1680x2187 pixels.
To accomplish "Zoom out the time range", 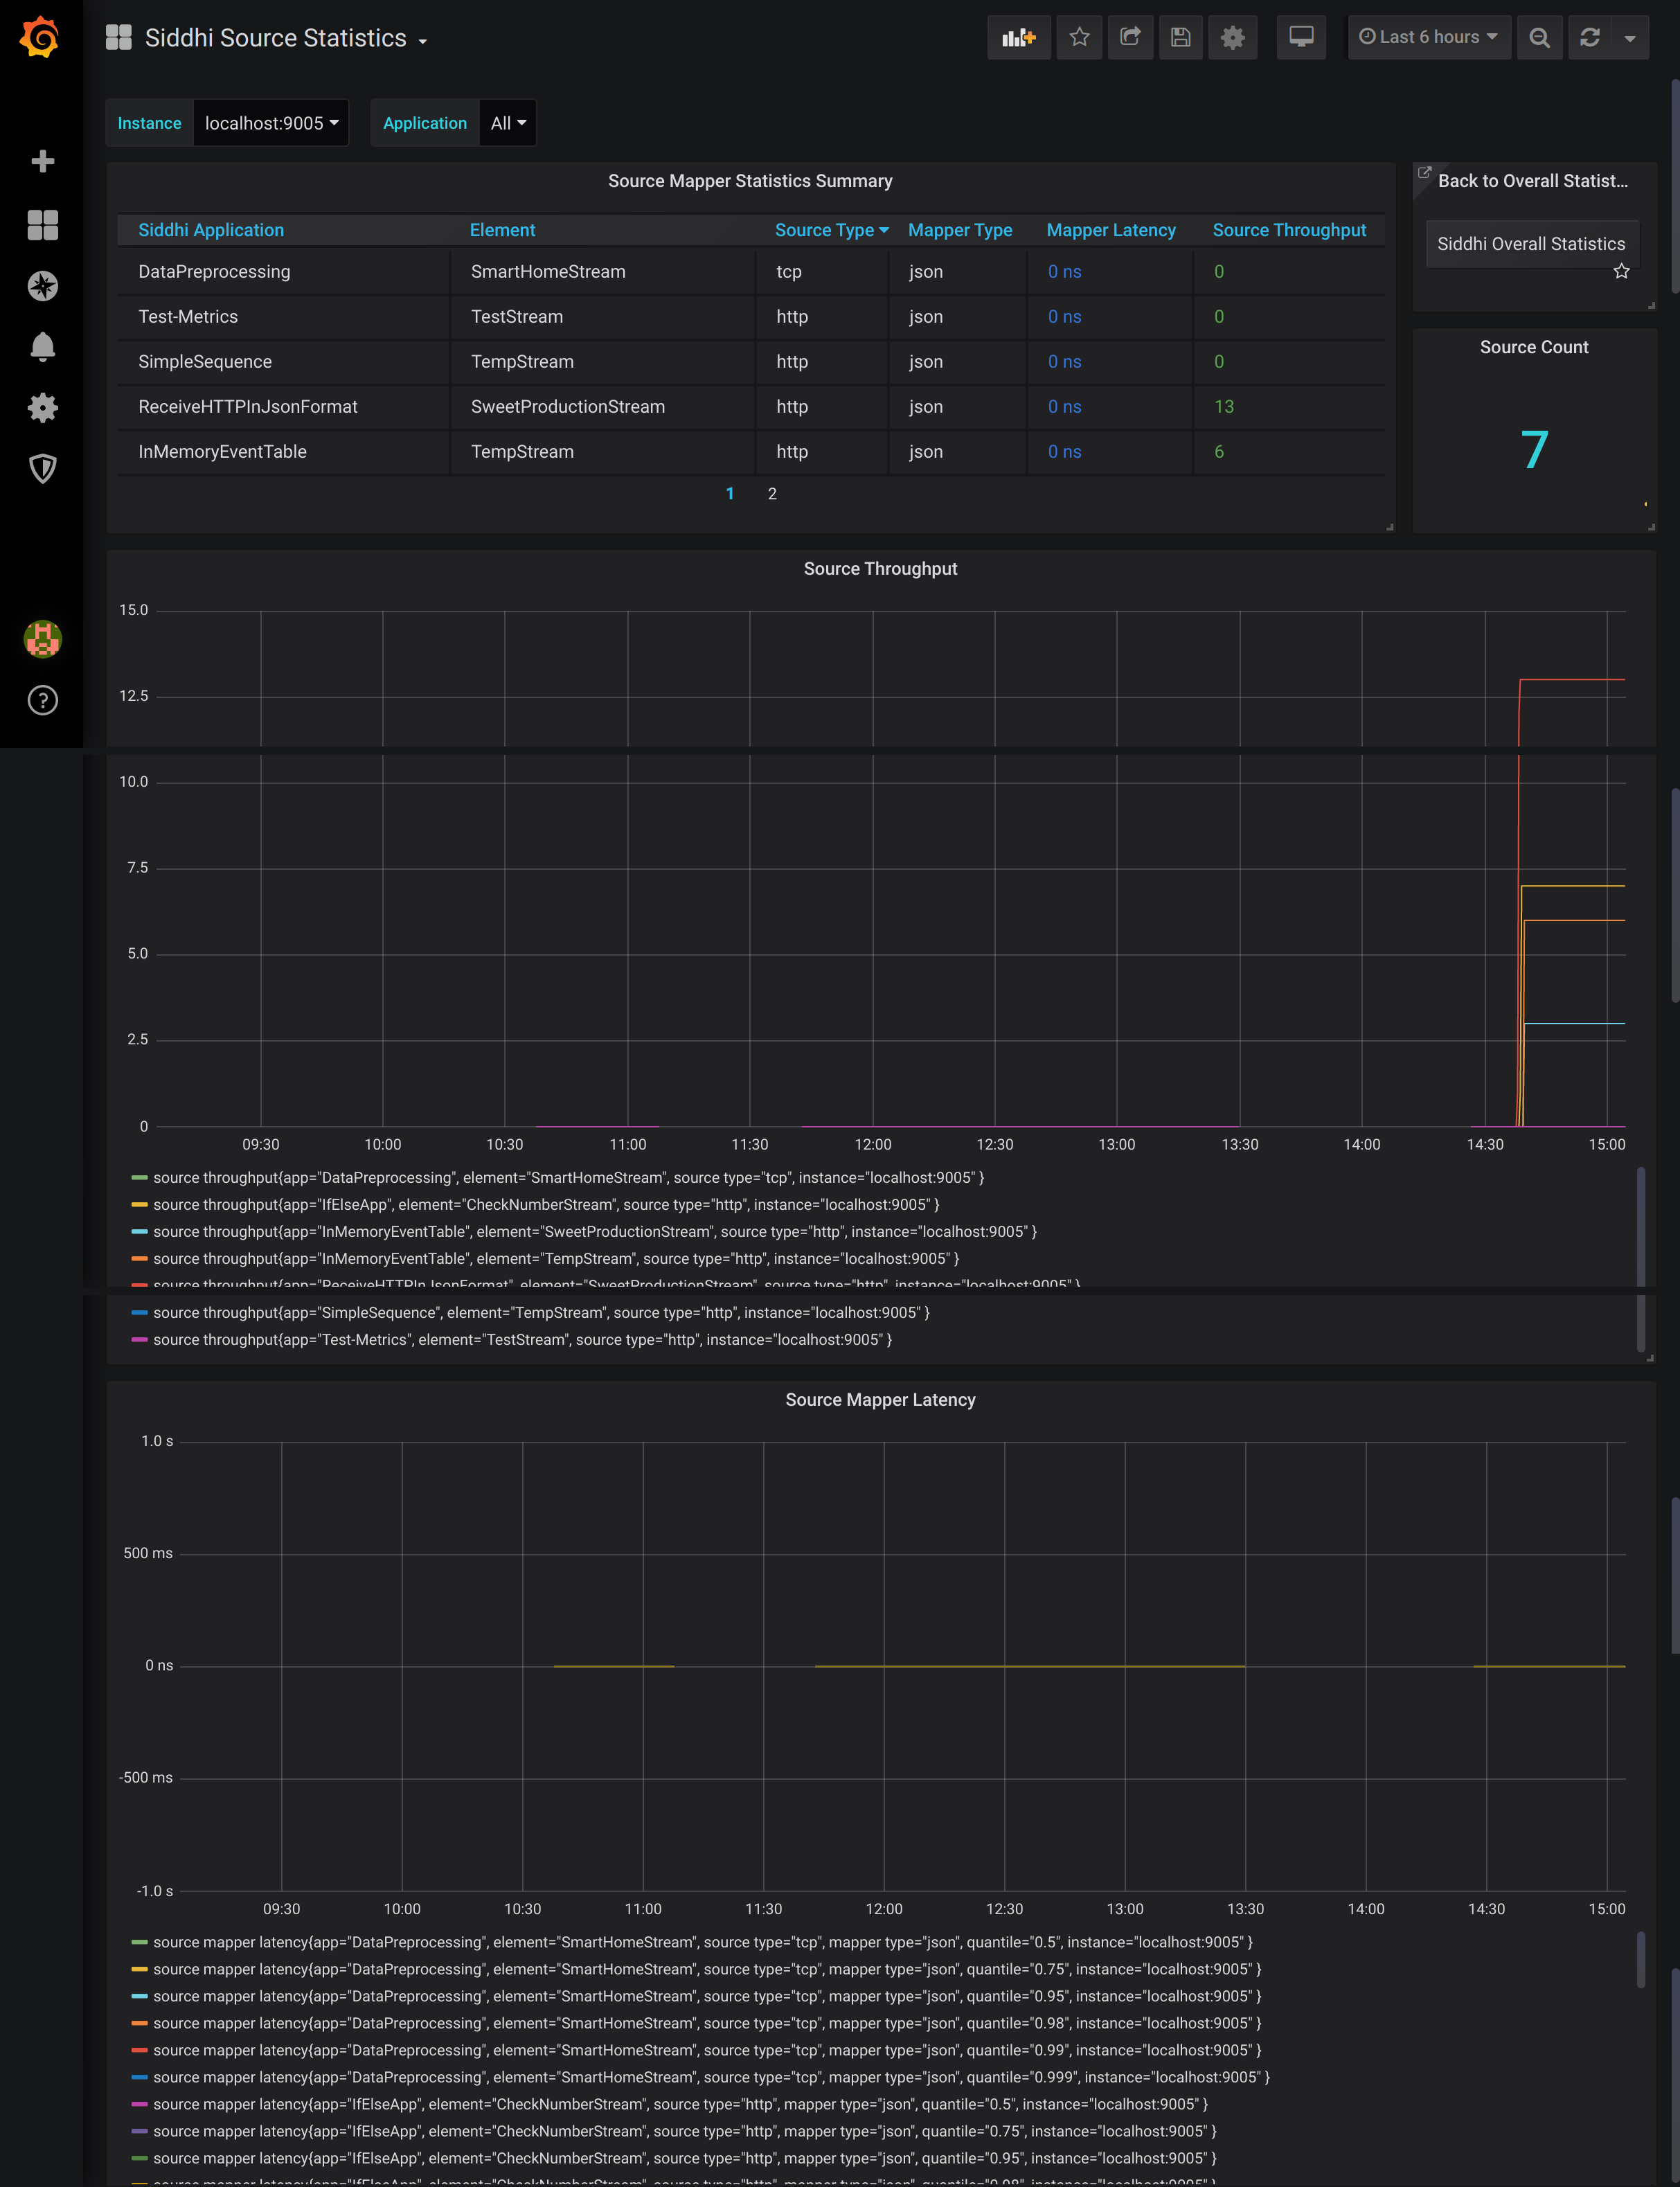I will click(1539, 38).
